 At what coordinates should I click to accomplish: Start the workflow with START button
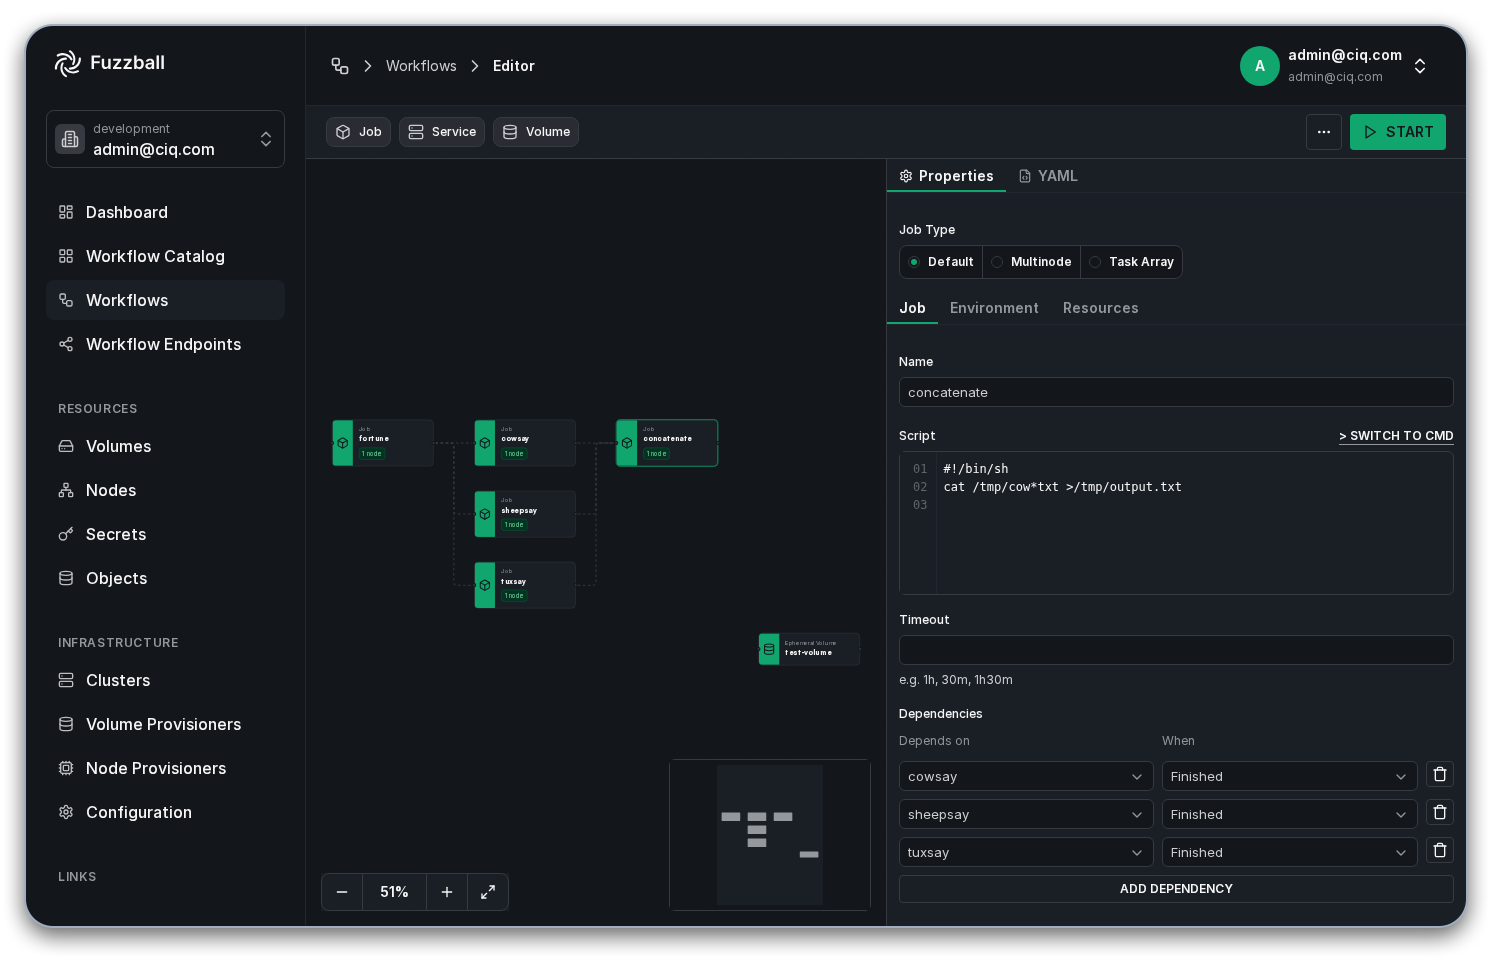[1398, 132]
